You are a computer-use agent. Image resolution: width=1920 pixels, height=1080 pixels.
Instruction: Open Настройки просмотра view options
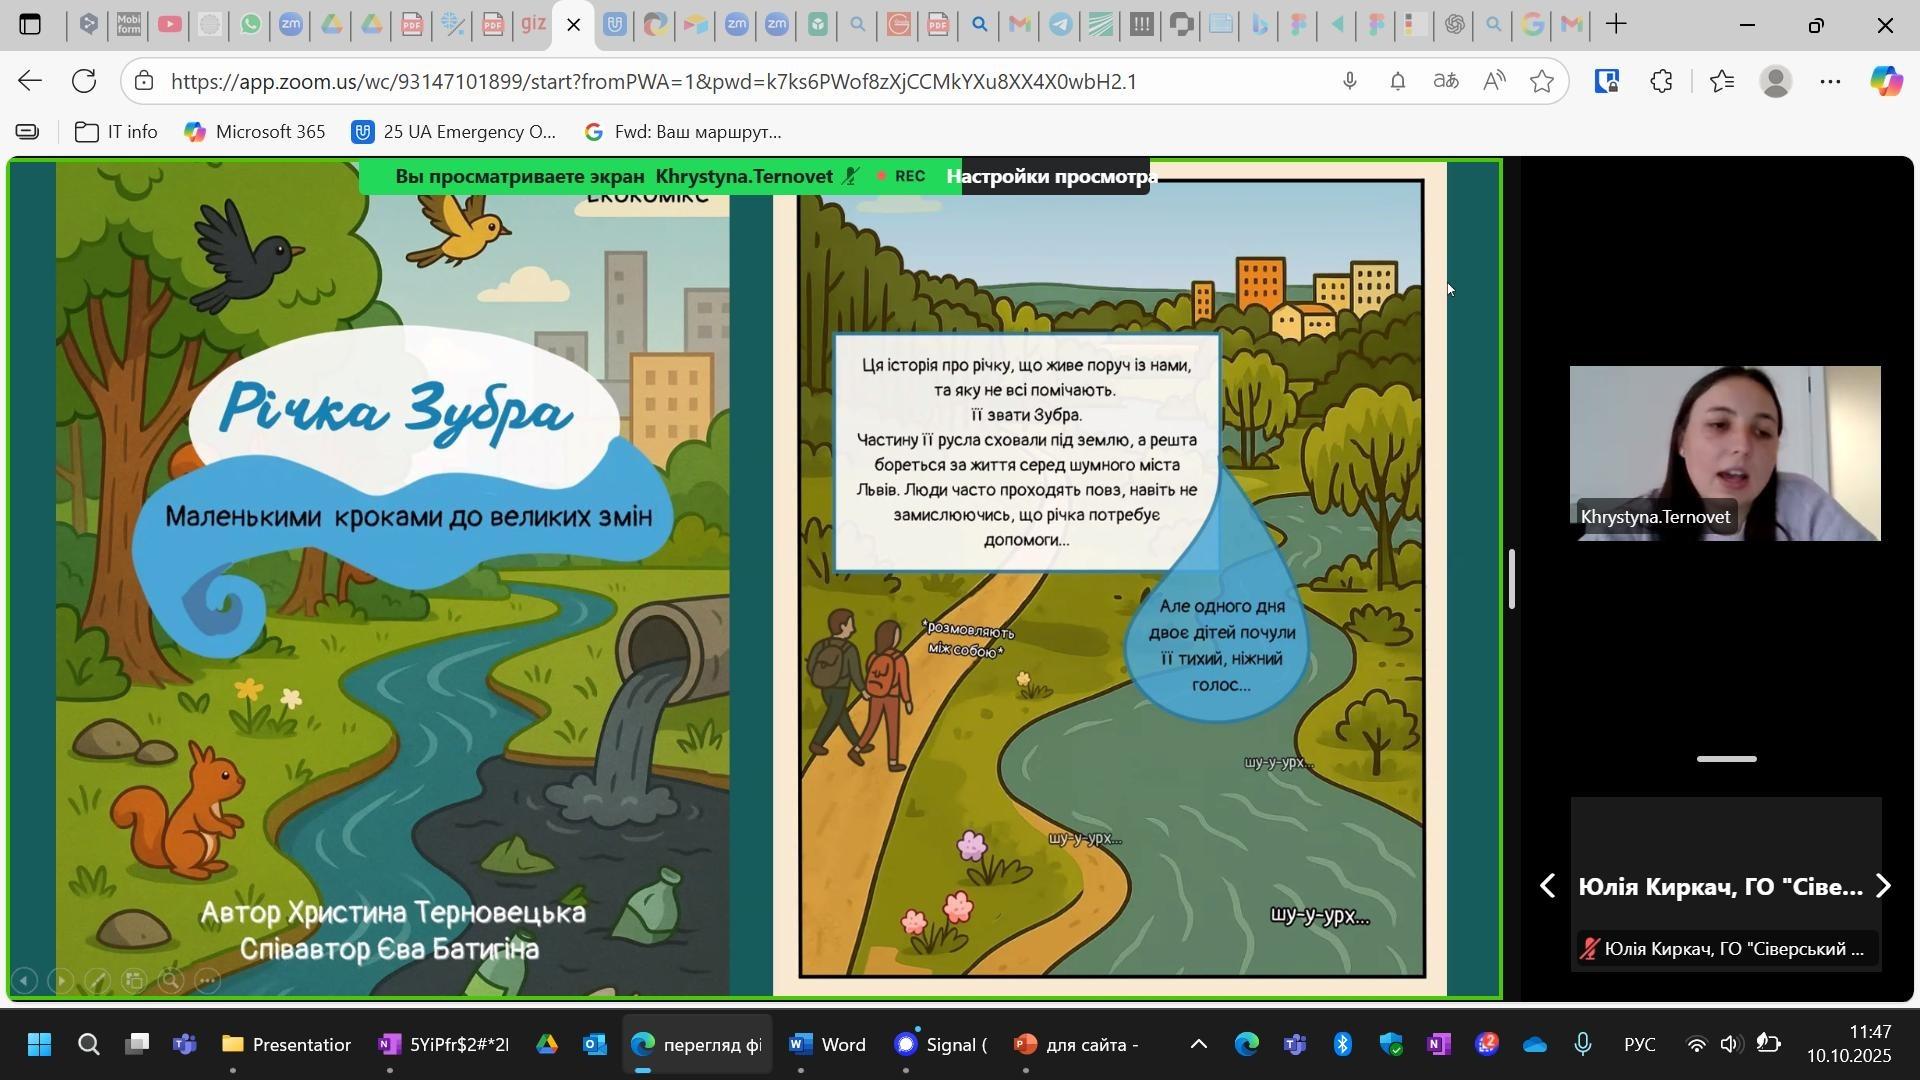pyautogui.click(x=1052, y=177)
